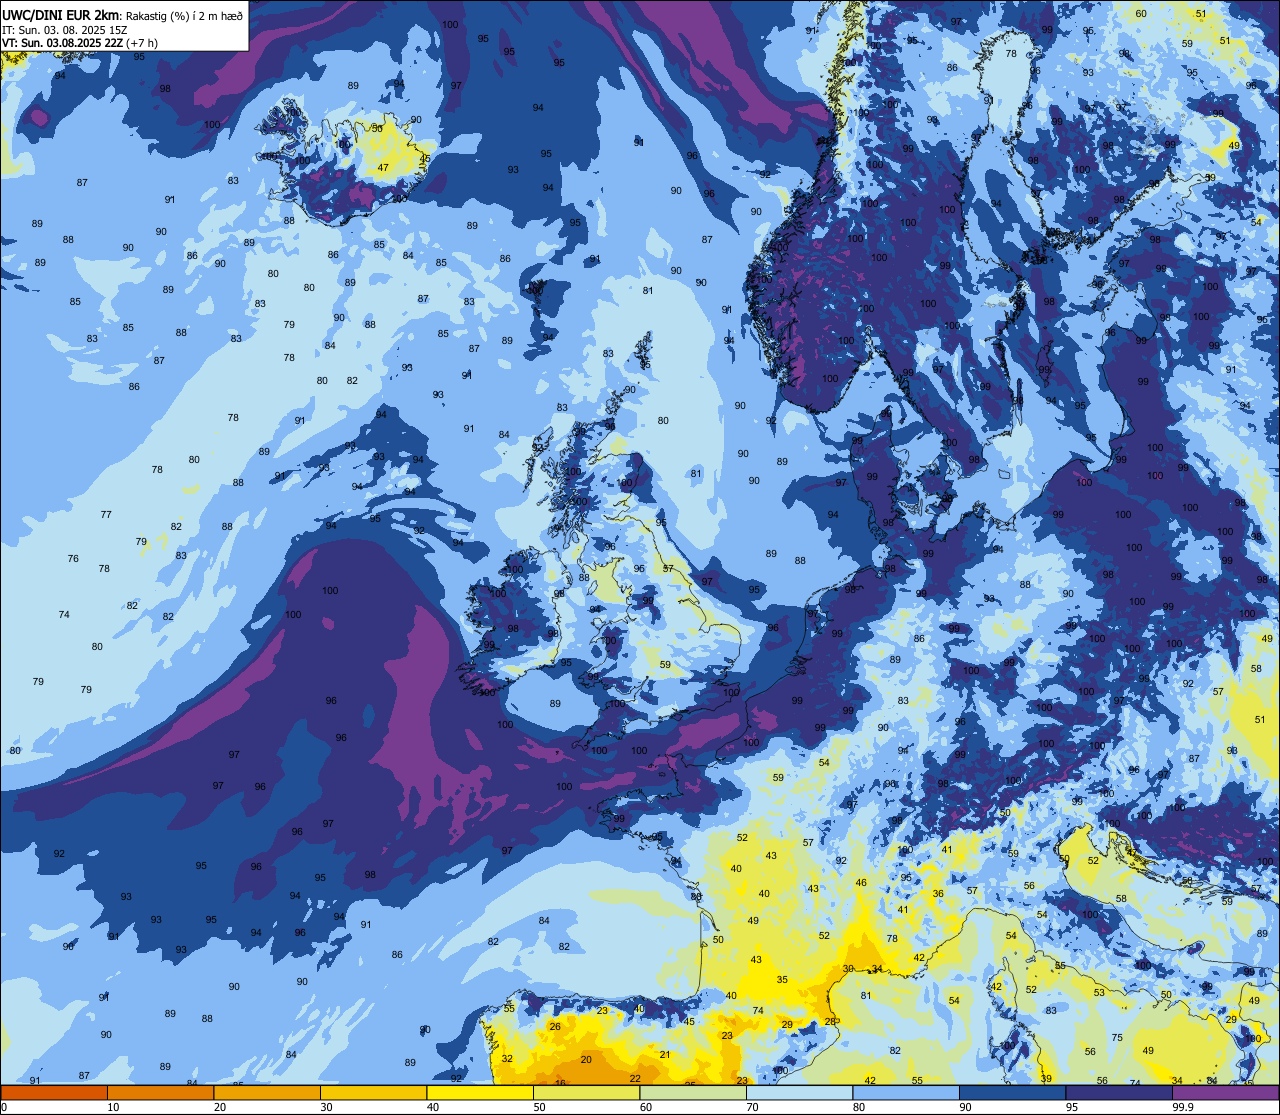The height and width of the screenshot is (1115, 1280).
Task: Click the humidity value '26' in northern Spain
Action: pos(555,1026)
